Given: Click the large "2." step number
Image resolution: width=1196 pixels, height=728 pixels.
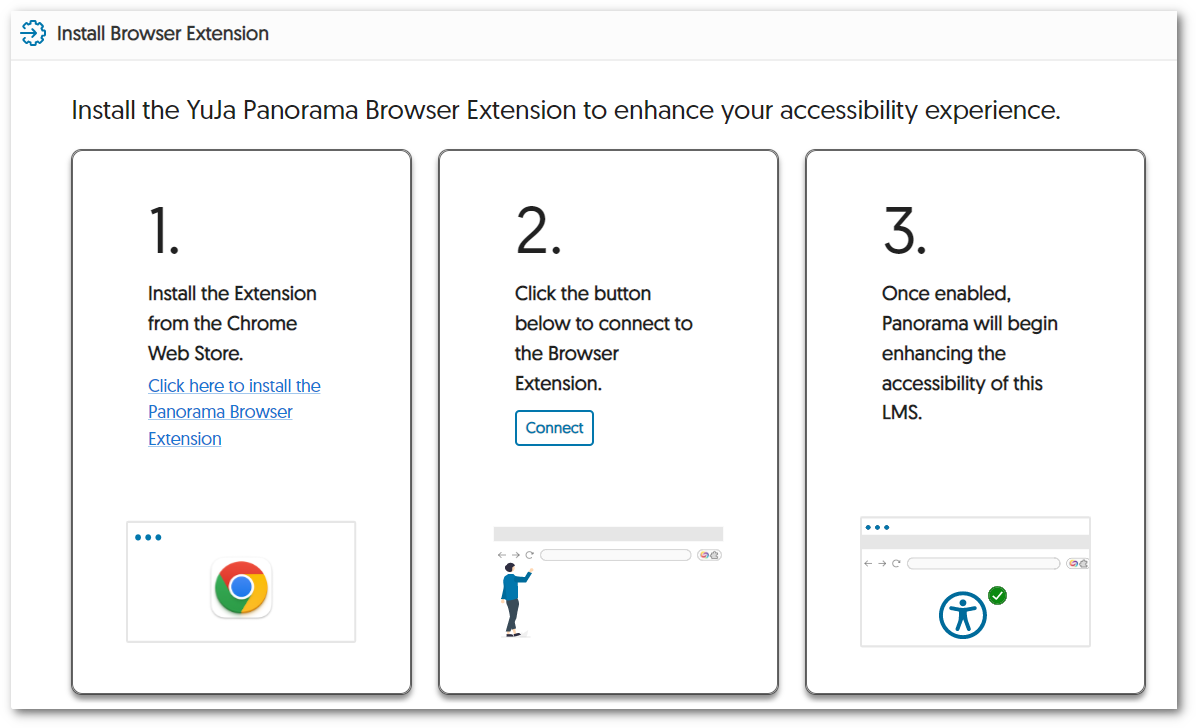Looking at the screenshot, I should point(538,231).
